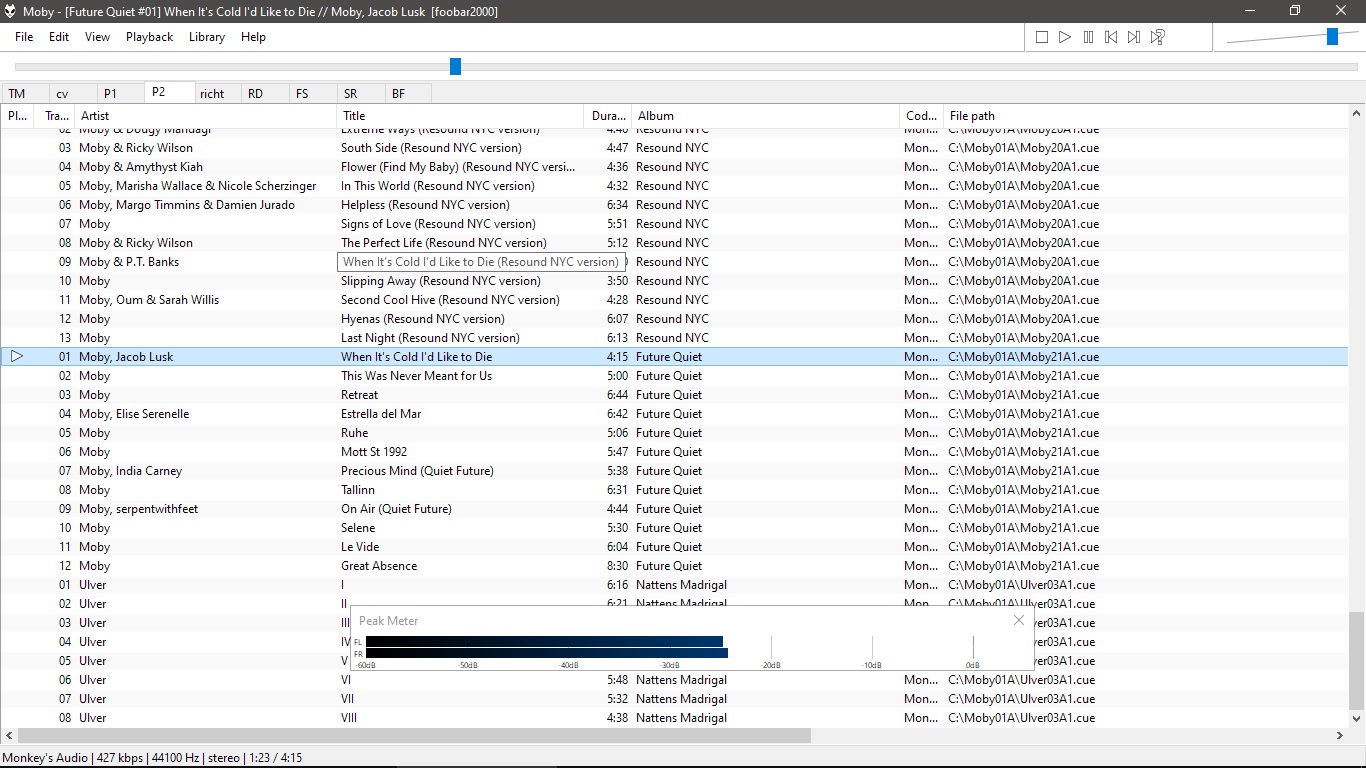Image resolution: width=1366 pixels, height=768 pixels.
Task: Click the random playback icon
Action: pyautogui.click(x=1157, y=37)
